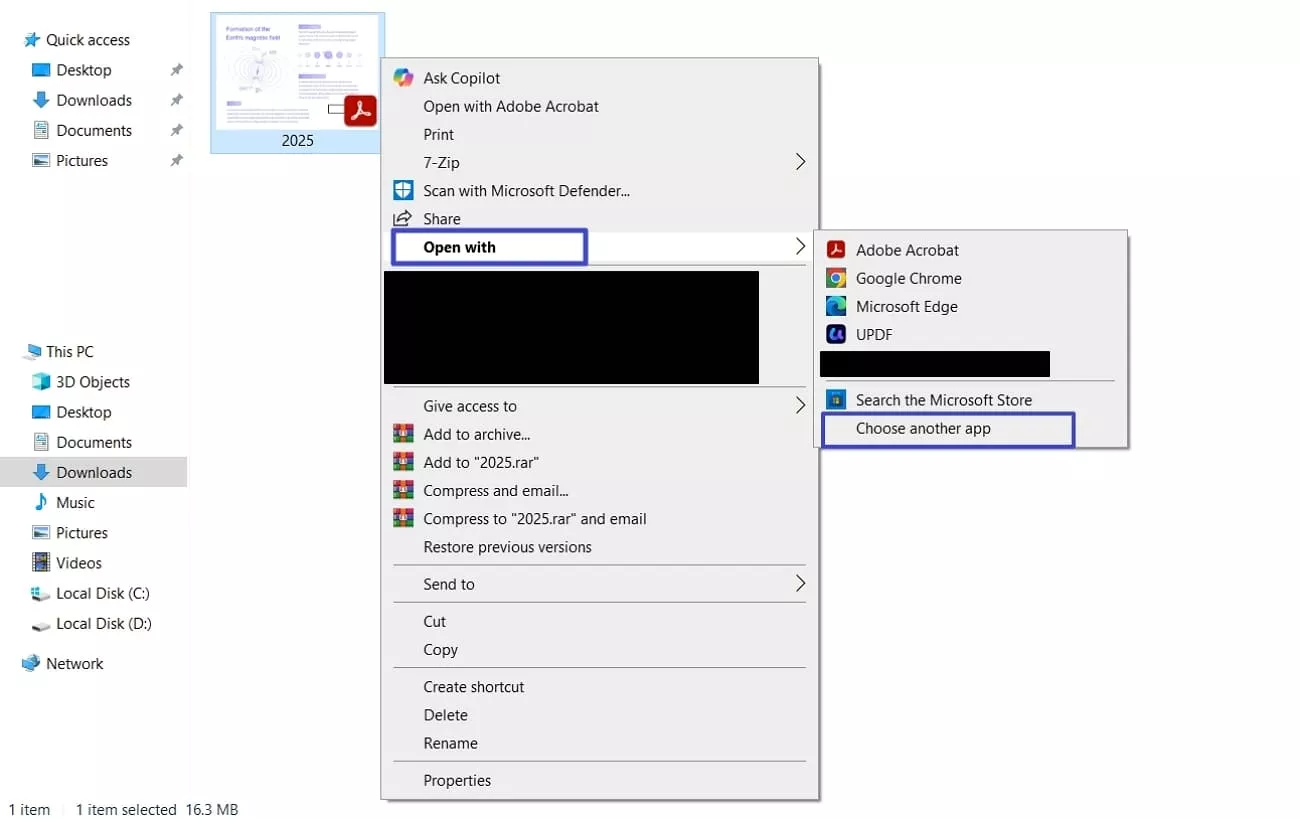Run Scan with Microsoft Defender
1300x819 pixels.
tap(525, 190)
